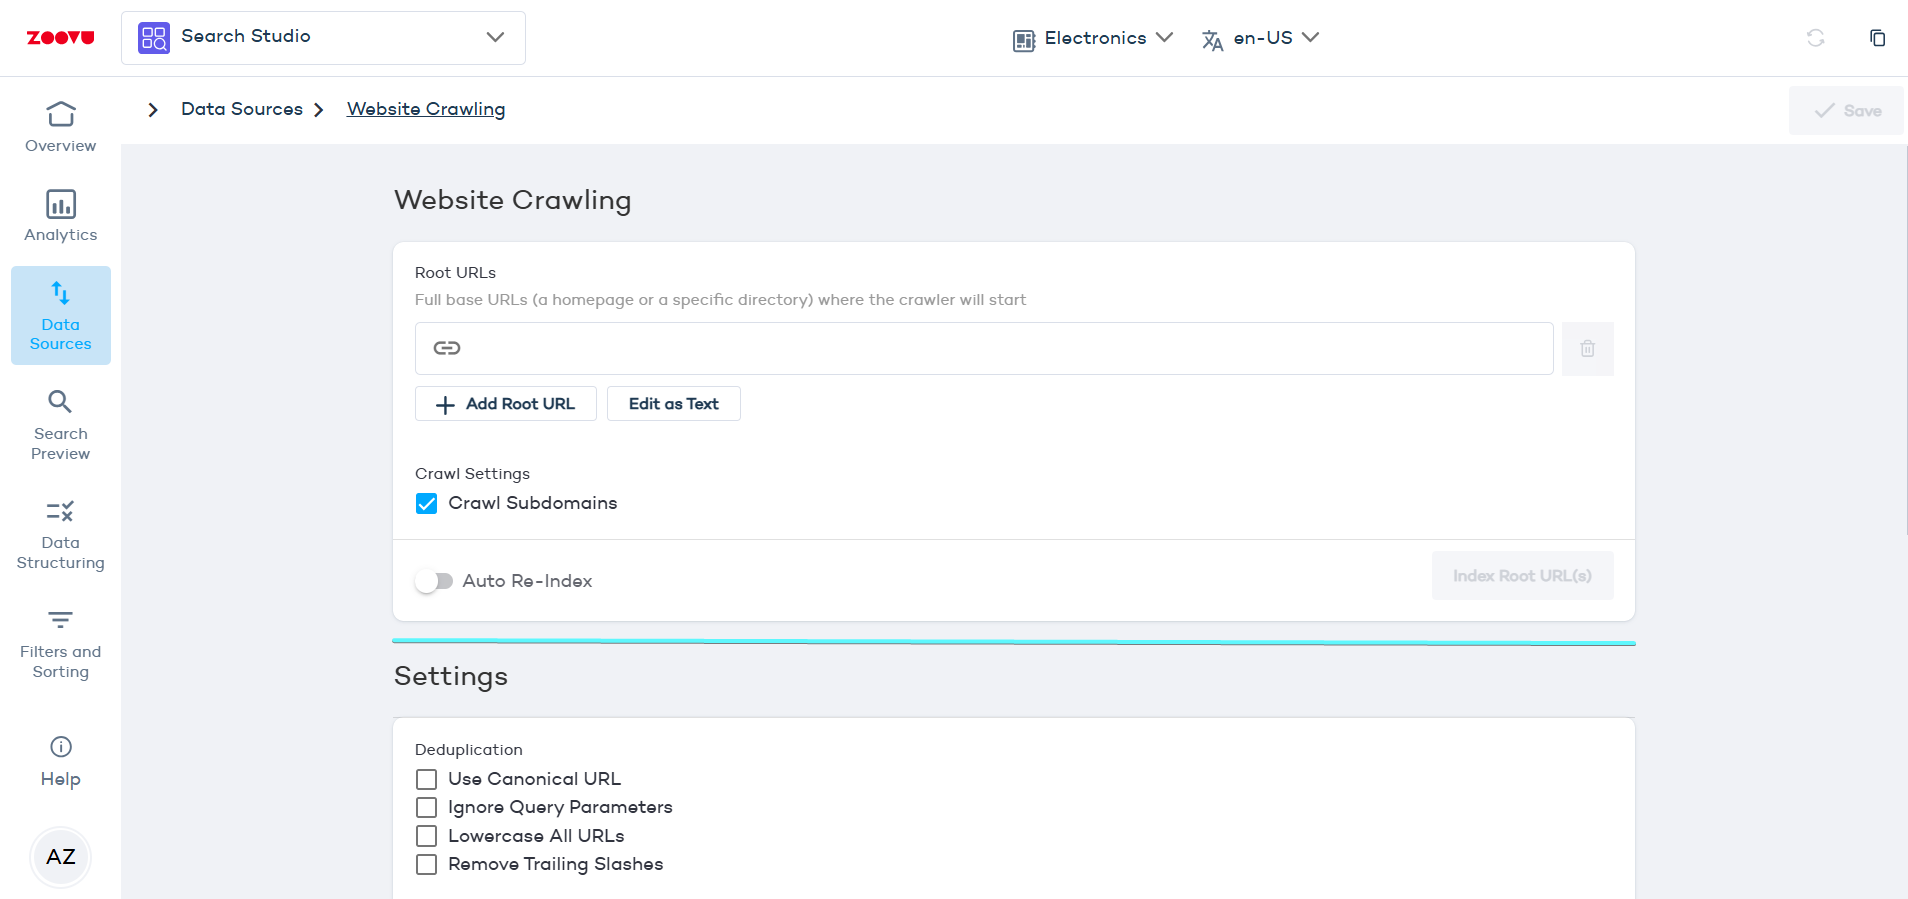Select the Data Sources sidebar item

pos(60,315)
